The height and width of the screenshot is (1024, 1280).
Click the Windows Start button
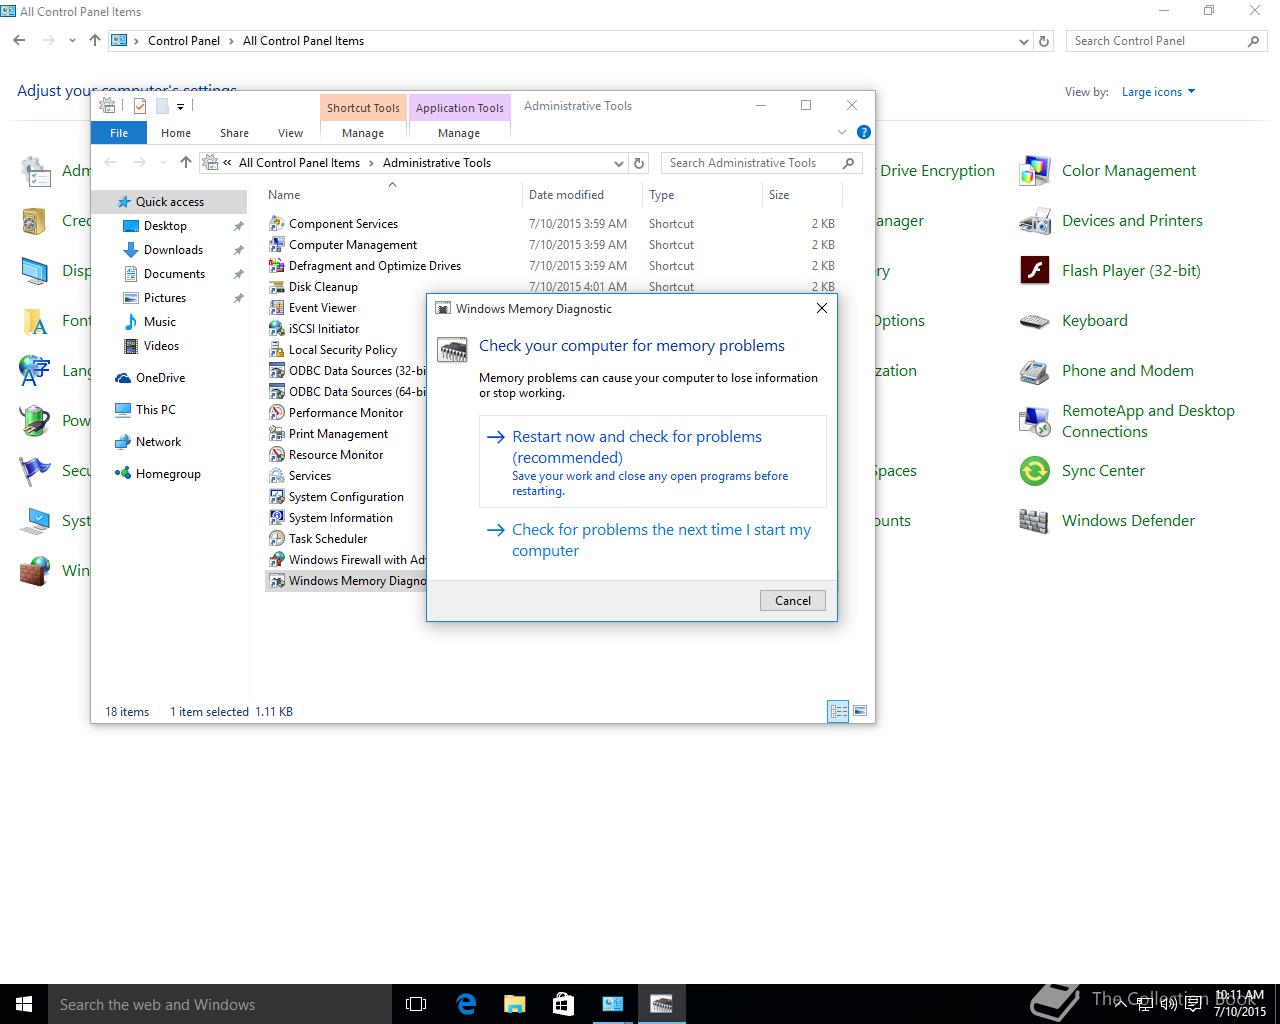pyautogui.click(x=24, y=1004)
